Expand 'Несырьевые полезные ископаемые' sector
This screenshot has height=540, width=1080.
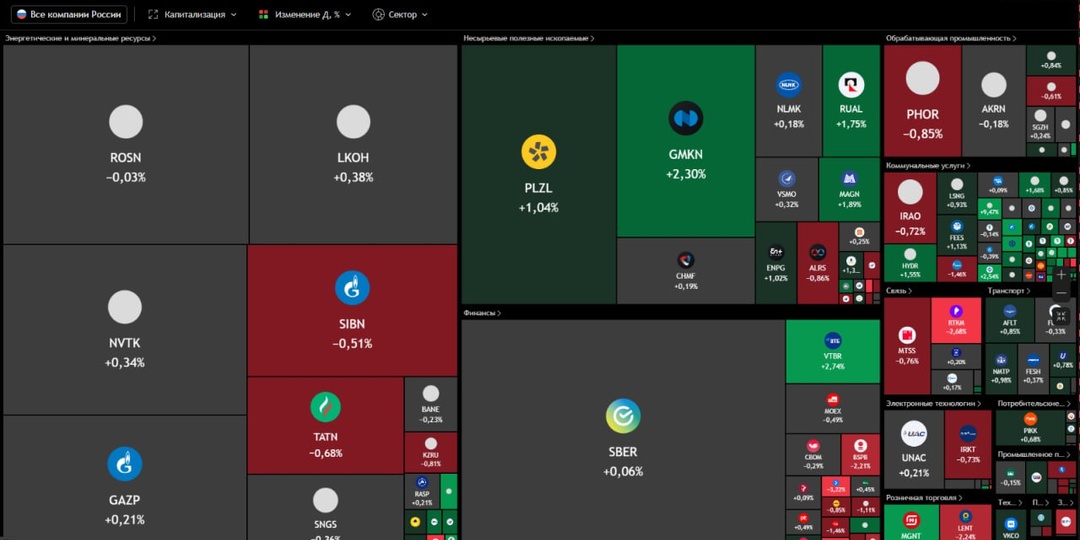click(x=529, y=39)
